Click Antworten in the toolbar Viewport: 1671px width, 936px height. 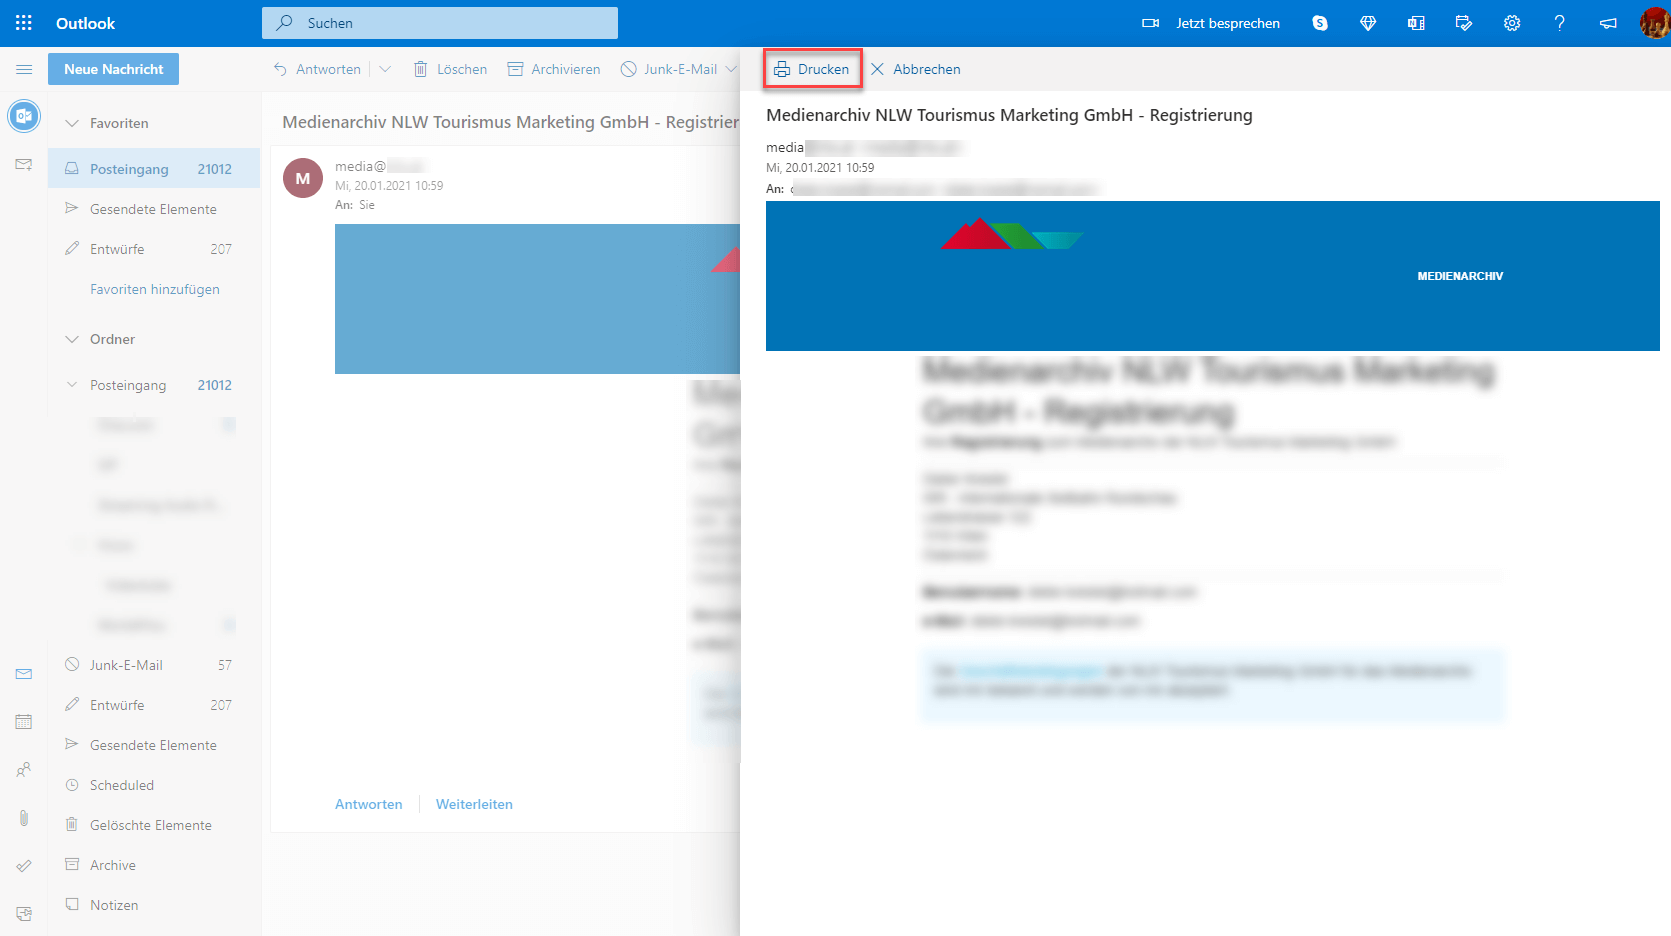click(x=317, y=69)
